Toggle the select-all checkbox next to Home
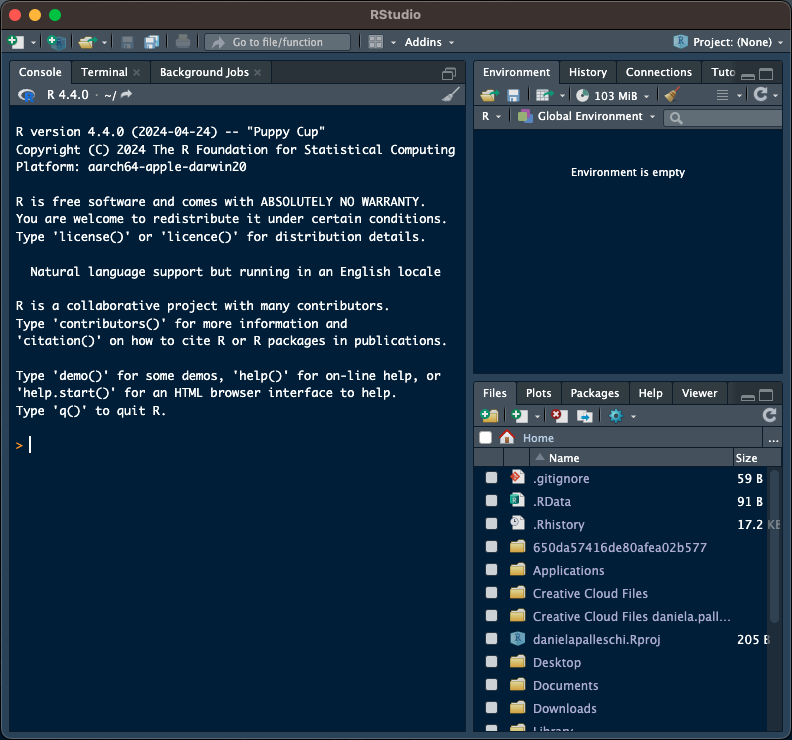Screen dimensions: 792x740 pyautogui.click(x=486, y=438)
